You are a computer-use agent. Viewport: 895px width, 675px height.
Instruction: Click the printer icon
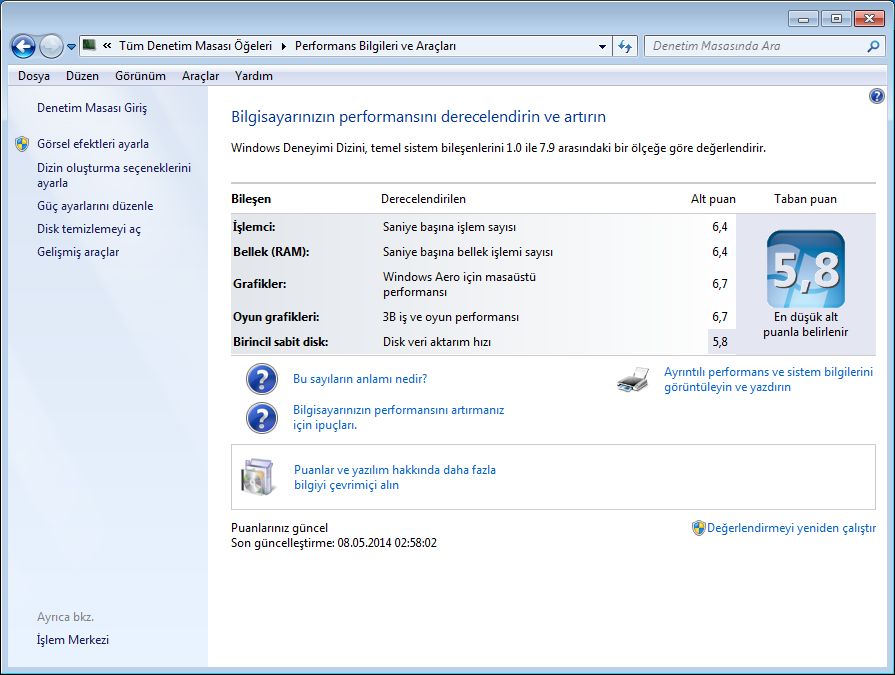point(634,379)
